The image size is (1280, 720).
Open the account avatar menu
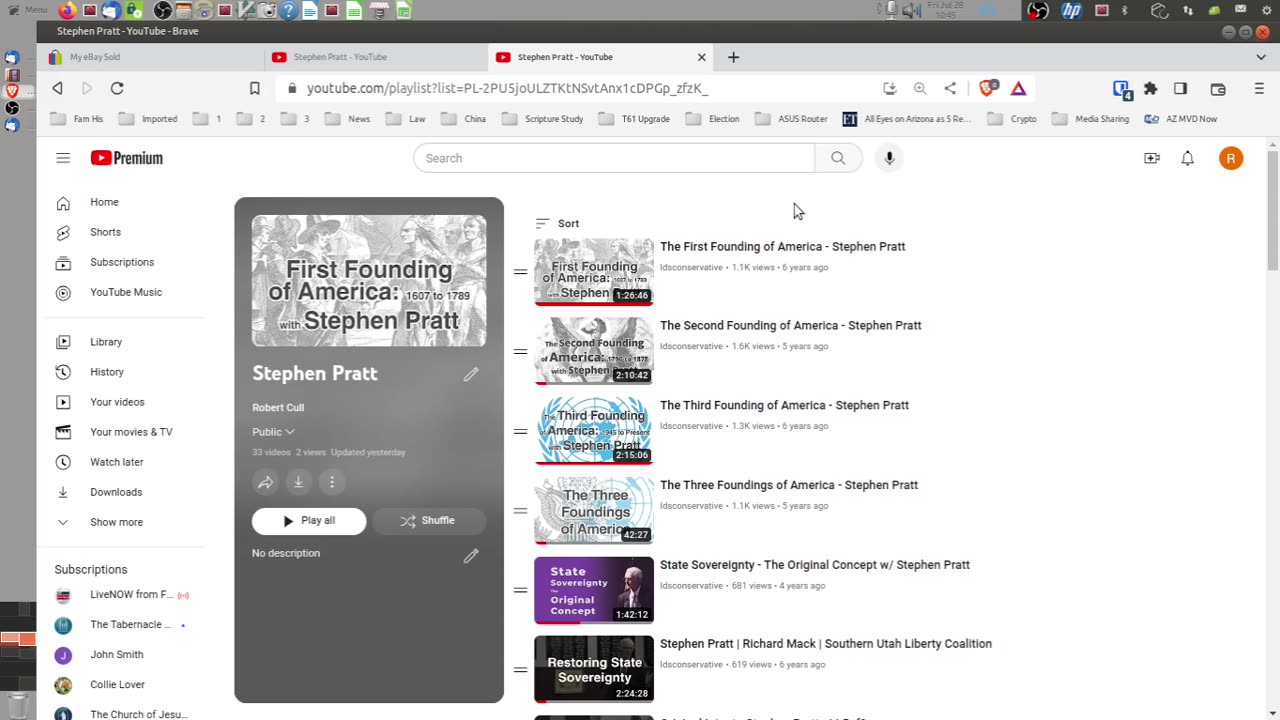(x=1231, y=158)
